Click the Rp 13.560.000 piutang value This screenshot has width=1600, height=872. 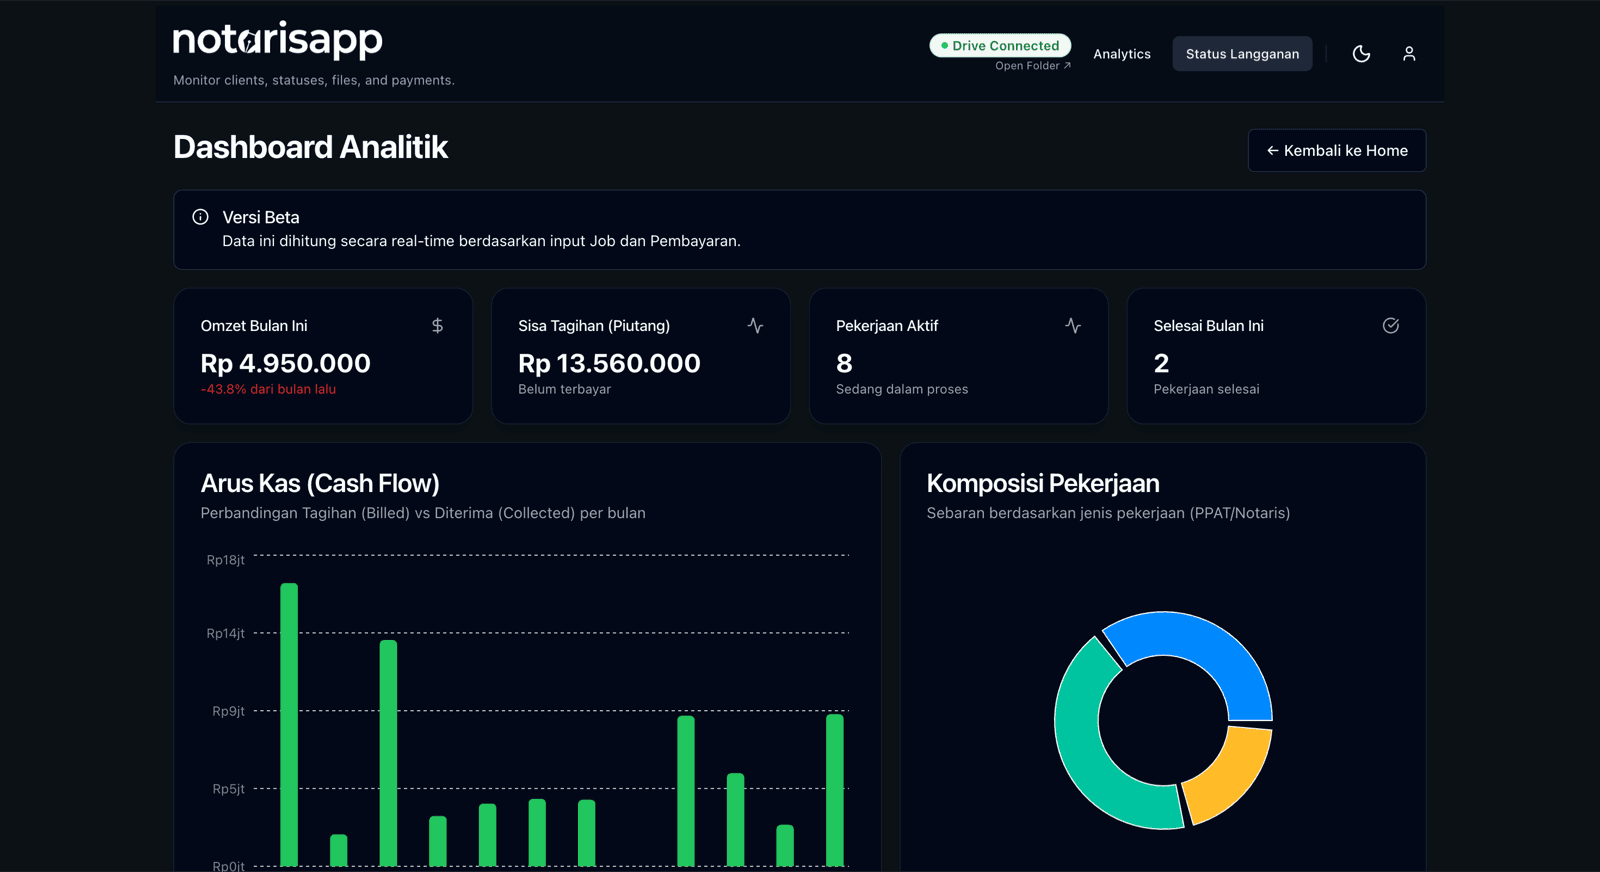pyautogui.click(x=609, y=363)
